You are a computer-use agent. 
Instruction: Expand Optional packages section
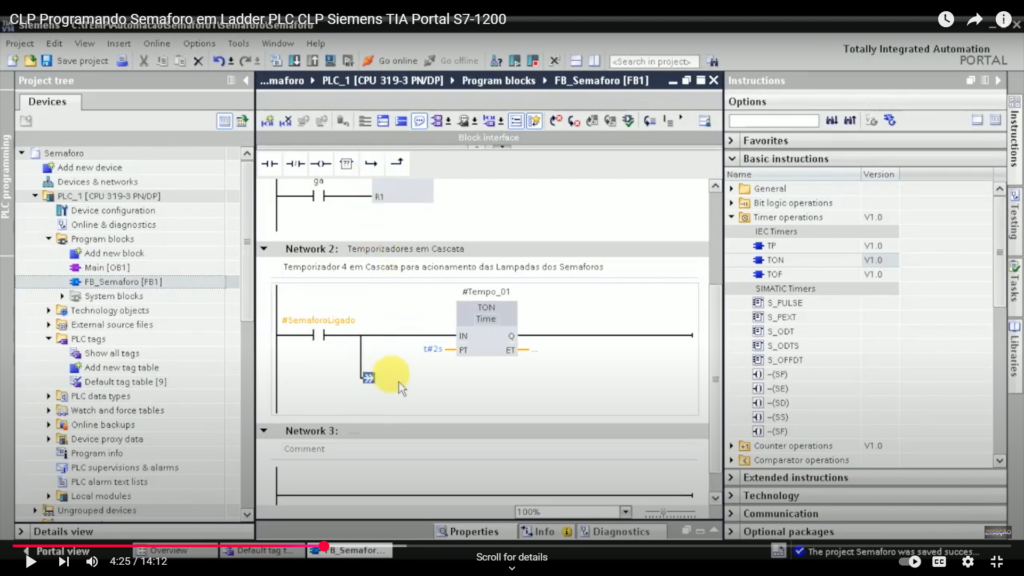pos(732,532)
